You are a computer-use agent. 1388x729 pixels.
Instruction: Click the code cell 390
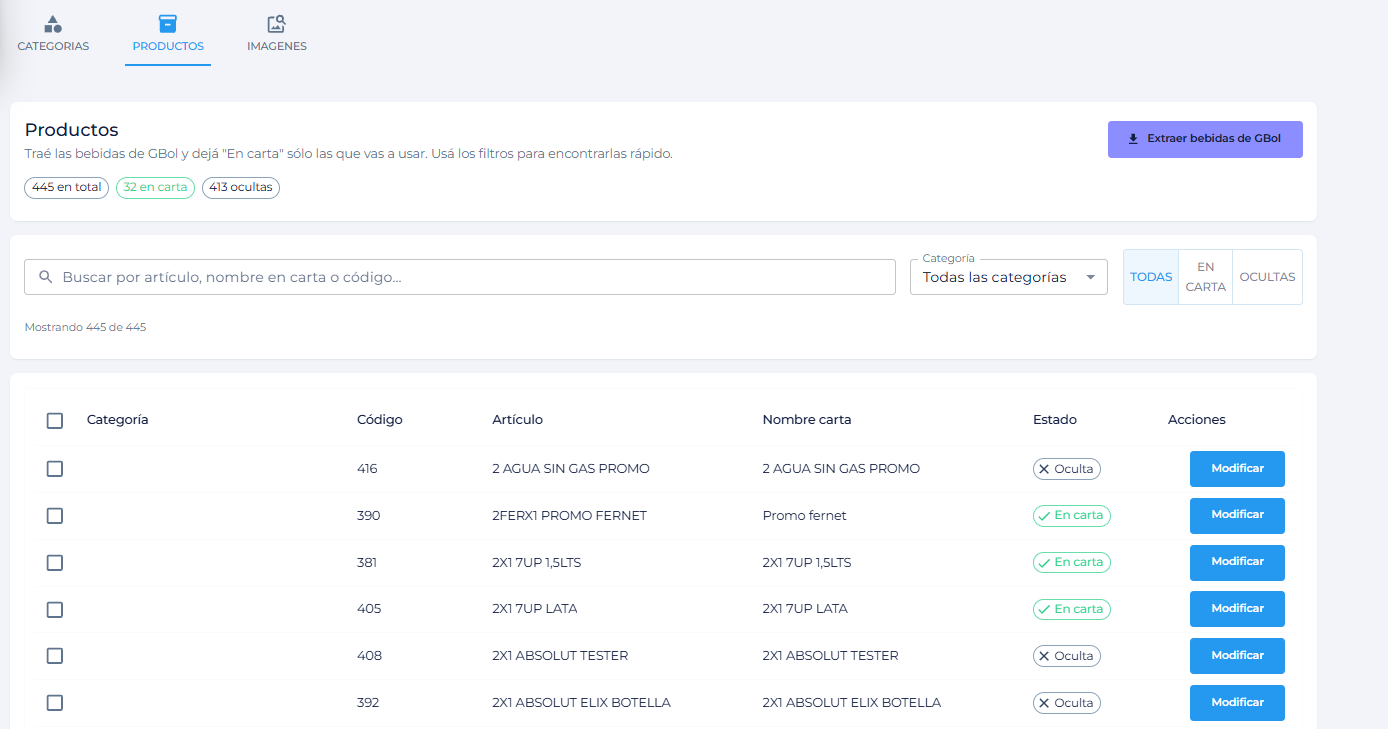pyautogui.click(x=369, y=516)
